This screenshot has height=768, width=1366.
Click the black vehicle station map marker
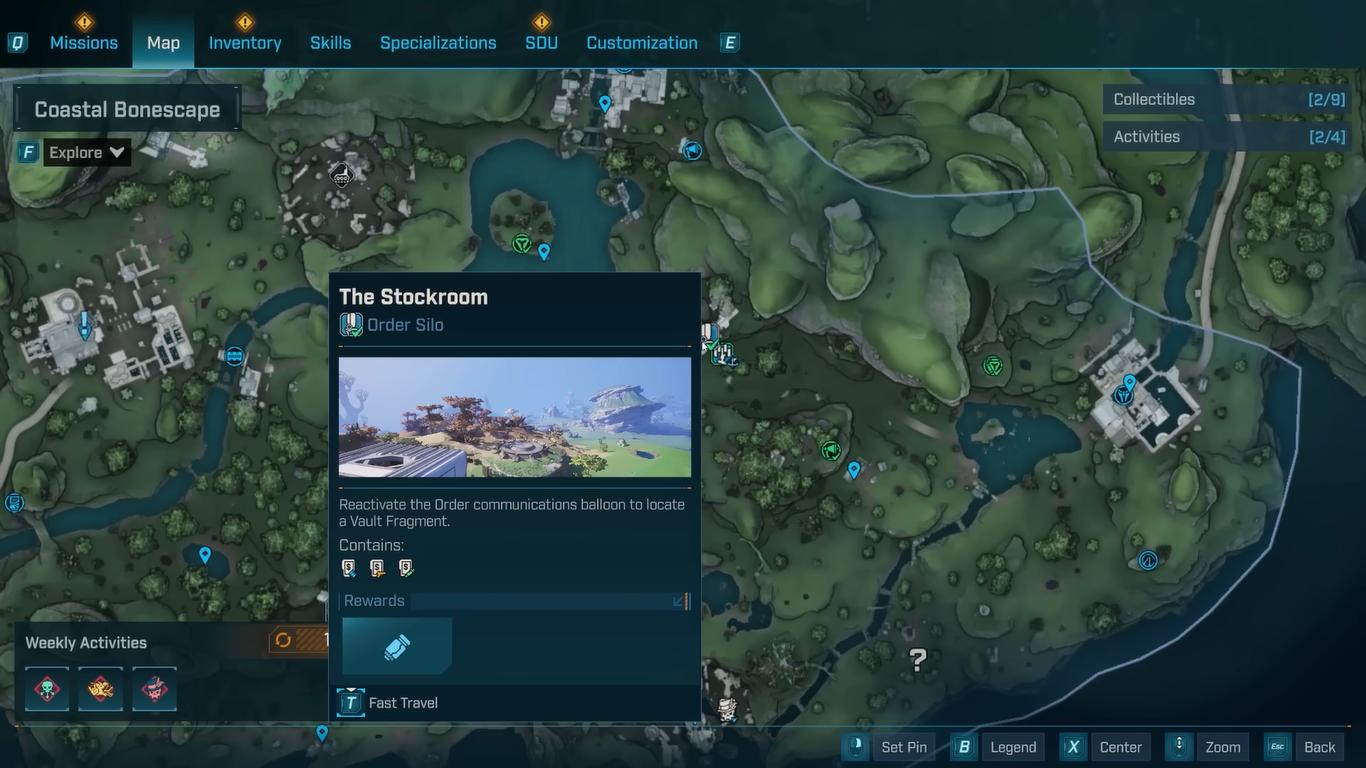coord(341,176)
